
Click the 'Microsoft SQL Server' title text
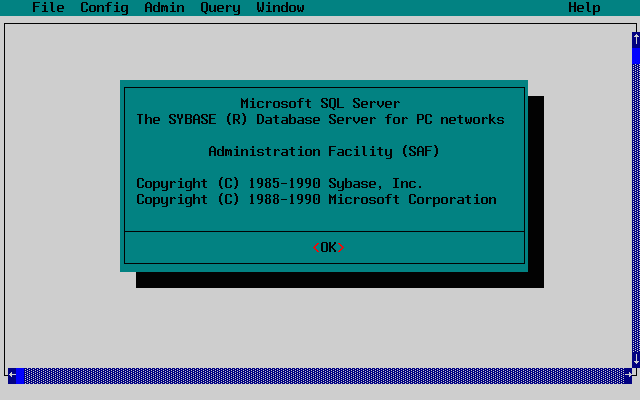(x=320, y=103)
